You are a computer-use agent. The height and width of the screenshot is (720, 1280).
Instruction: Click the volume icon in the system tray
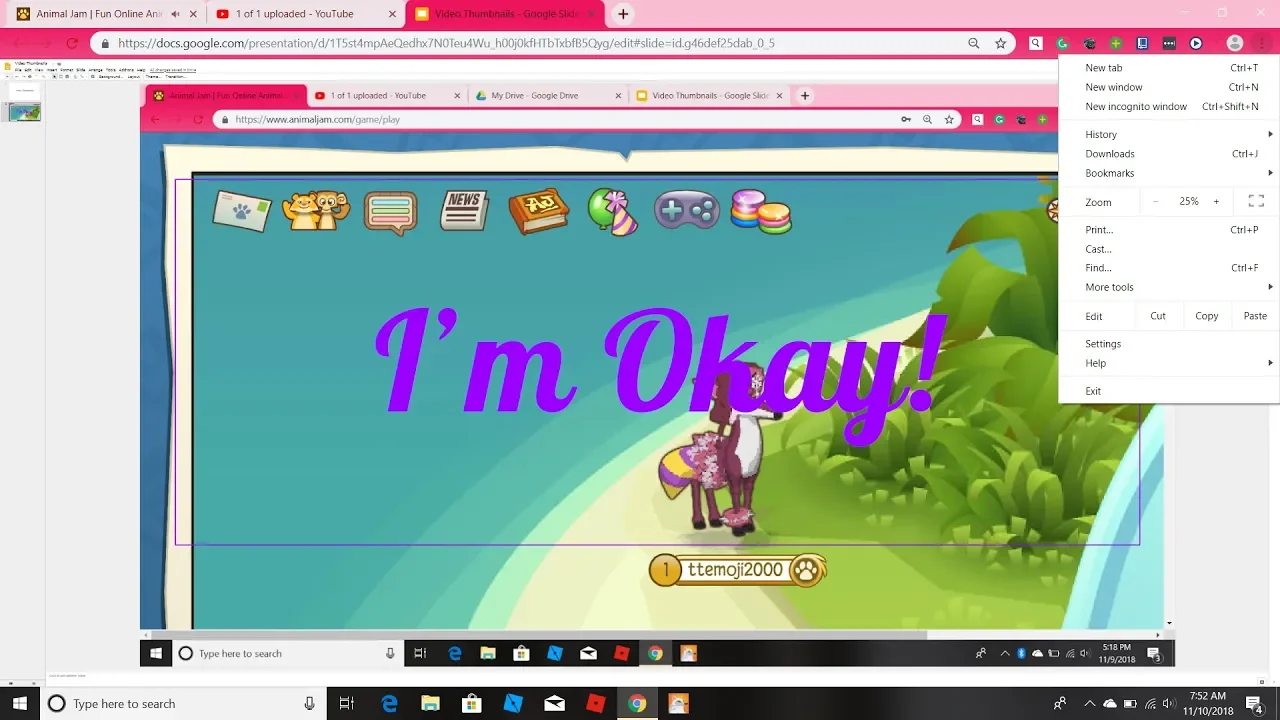(1171, 703)
